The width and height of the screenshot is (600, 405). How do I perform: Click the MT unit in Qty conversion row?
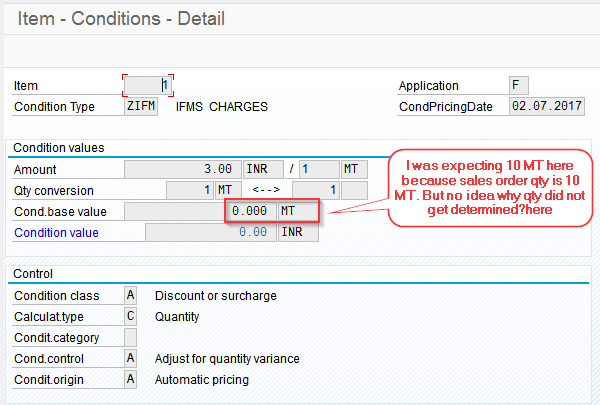(228, 190)
